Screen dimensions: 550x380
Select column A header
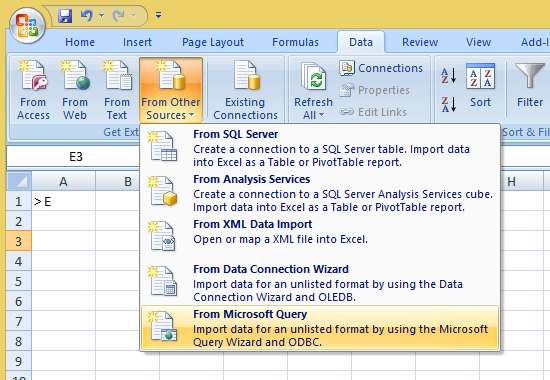click(63, 181)
